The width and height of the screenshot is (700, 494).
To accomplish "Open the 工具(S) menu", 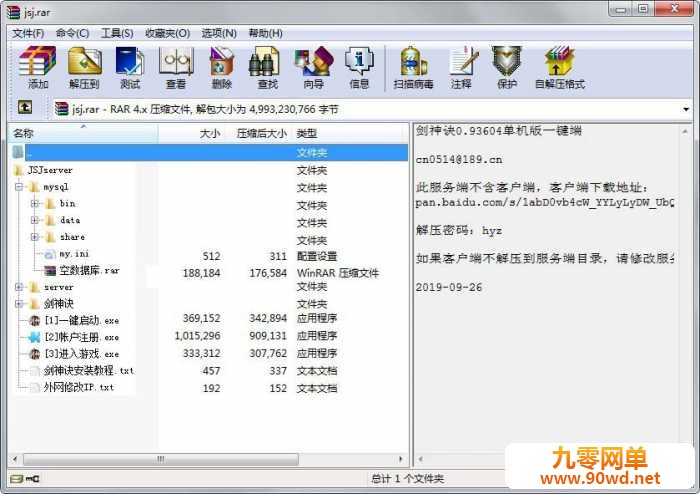I will pos(117,33).
